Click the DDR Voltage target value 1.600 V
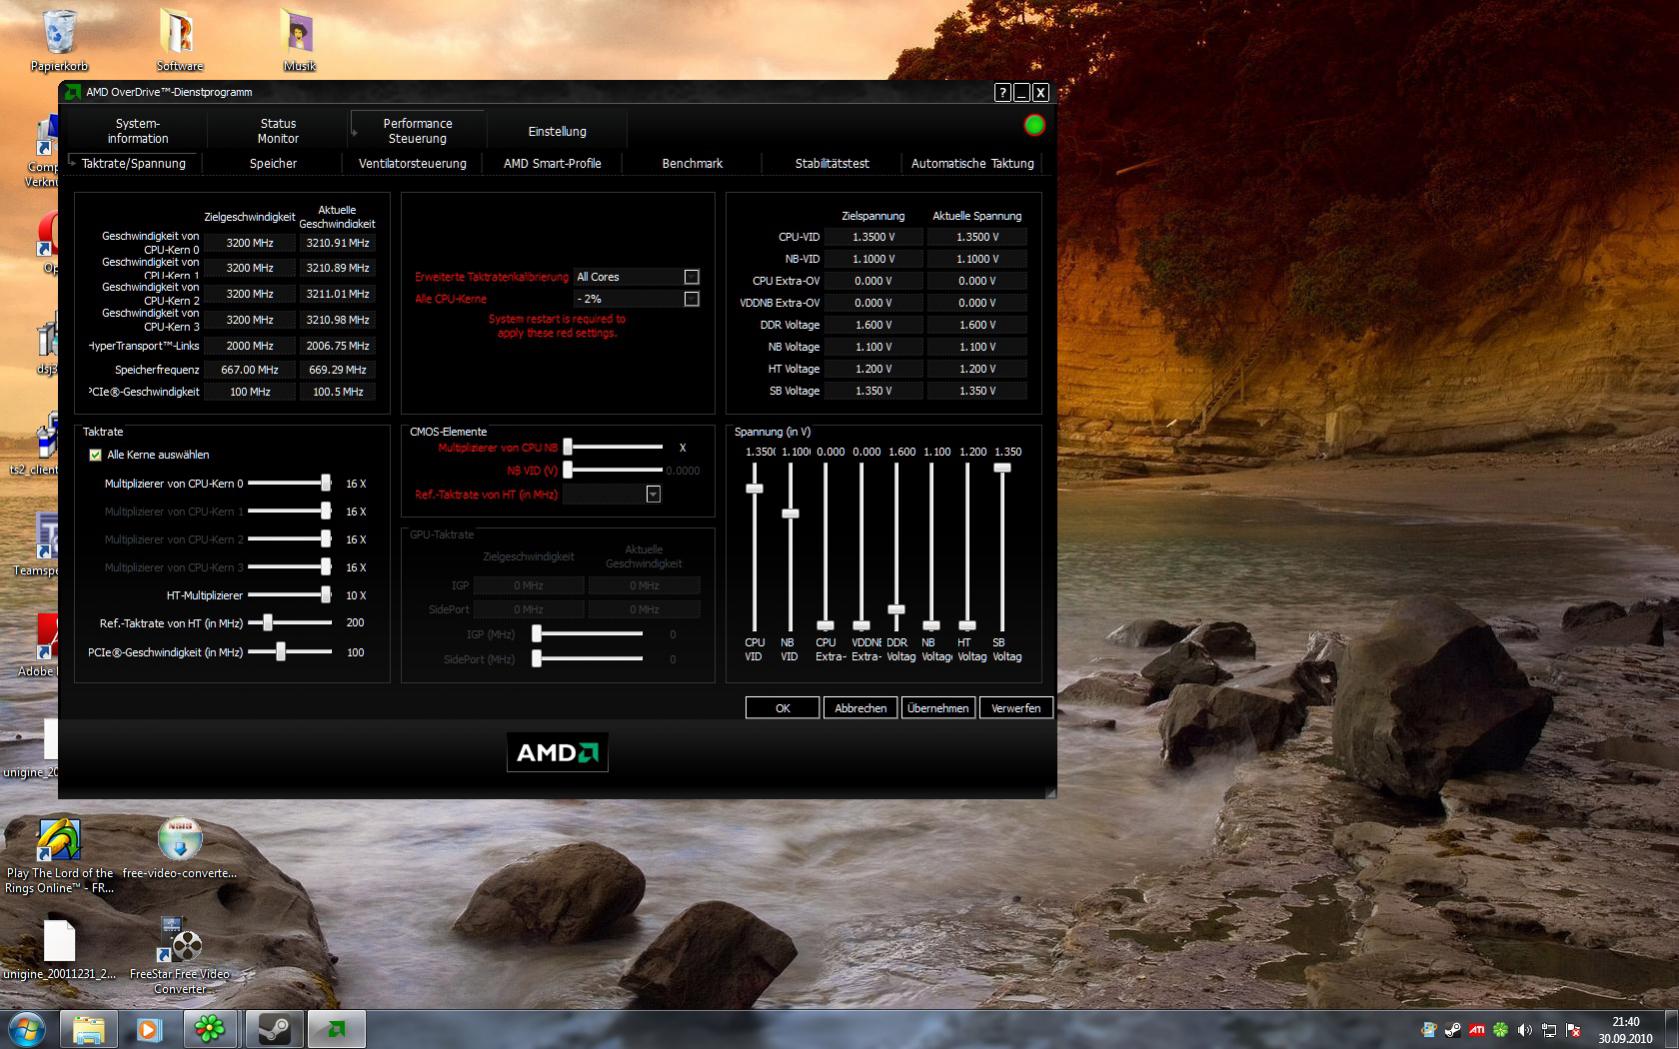This screenshot has width=1679, height=1049. click(874, 325)
